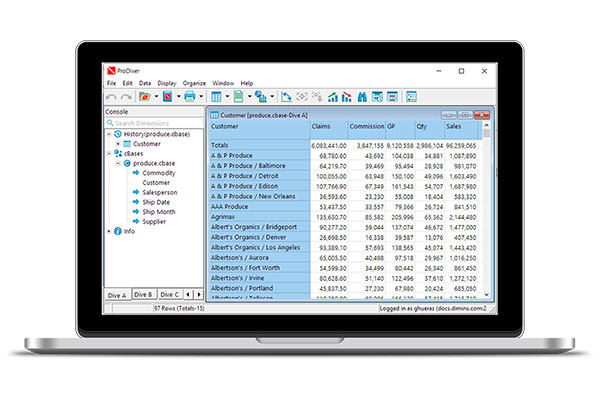The height and width of the screenshot is (400, 600).
Task: Open dropdown arrow next to Save icon
Action: tap(178, 96)
